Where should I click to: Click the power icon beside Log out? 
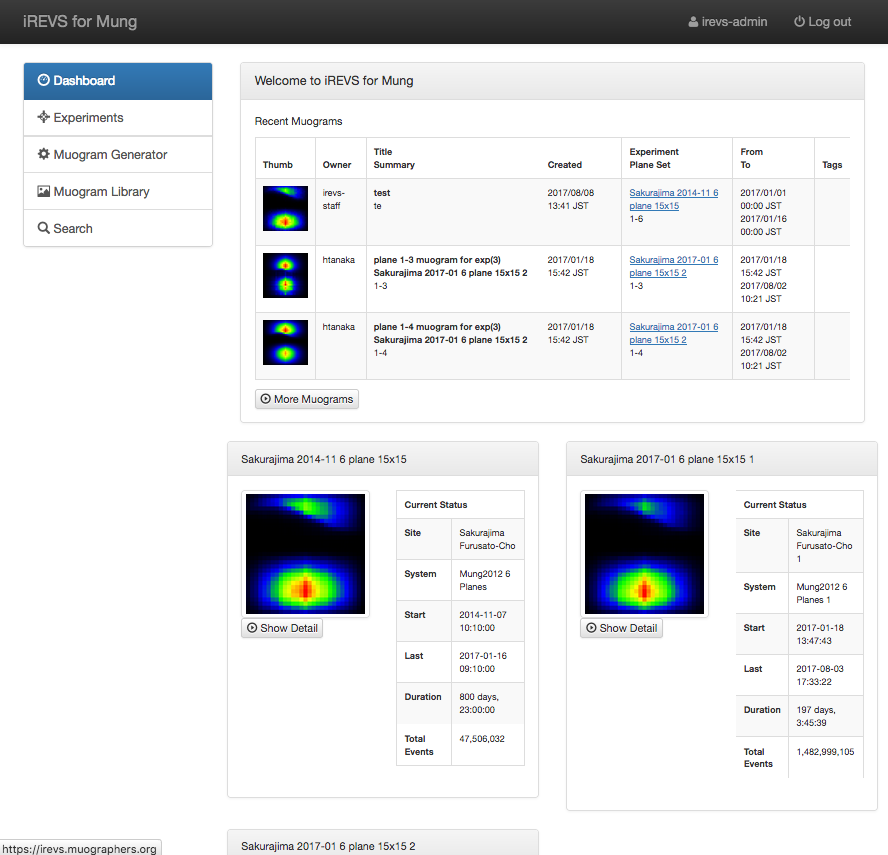pyautogui.click(x=799, y=22)
